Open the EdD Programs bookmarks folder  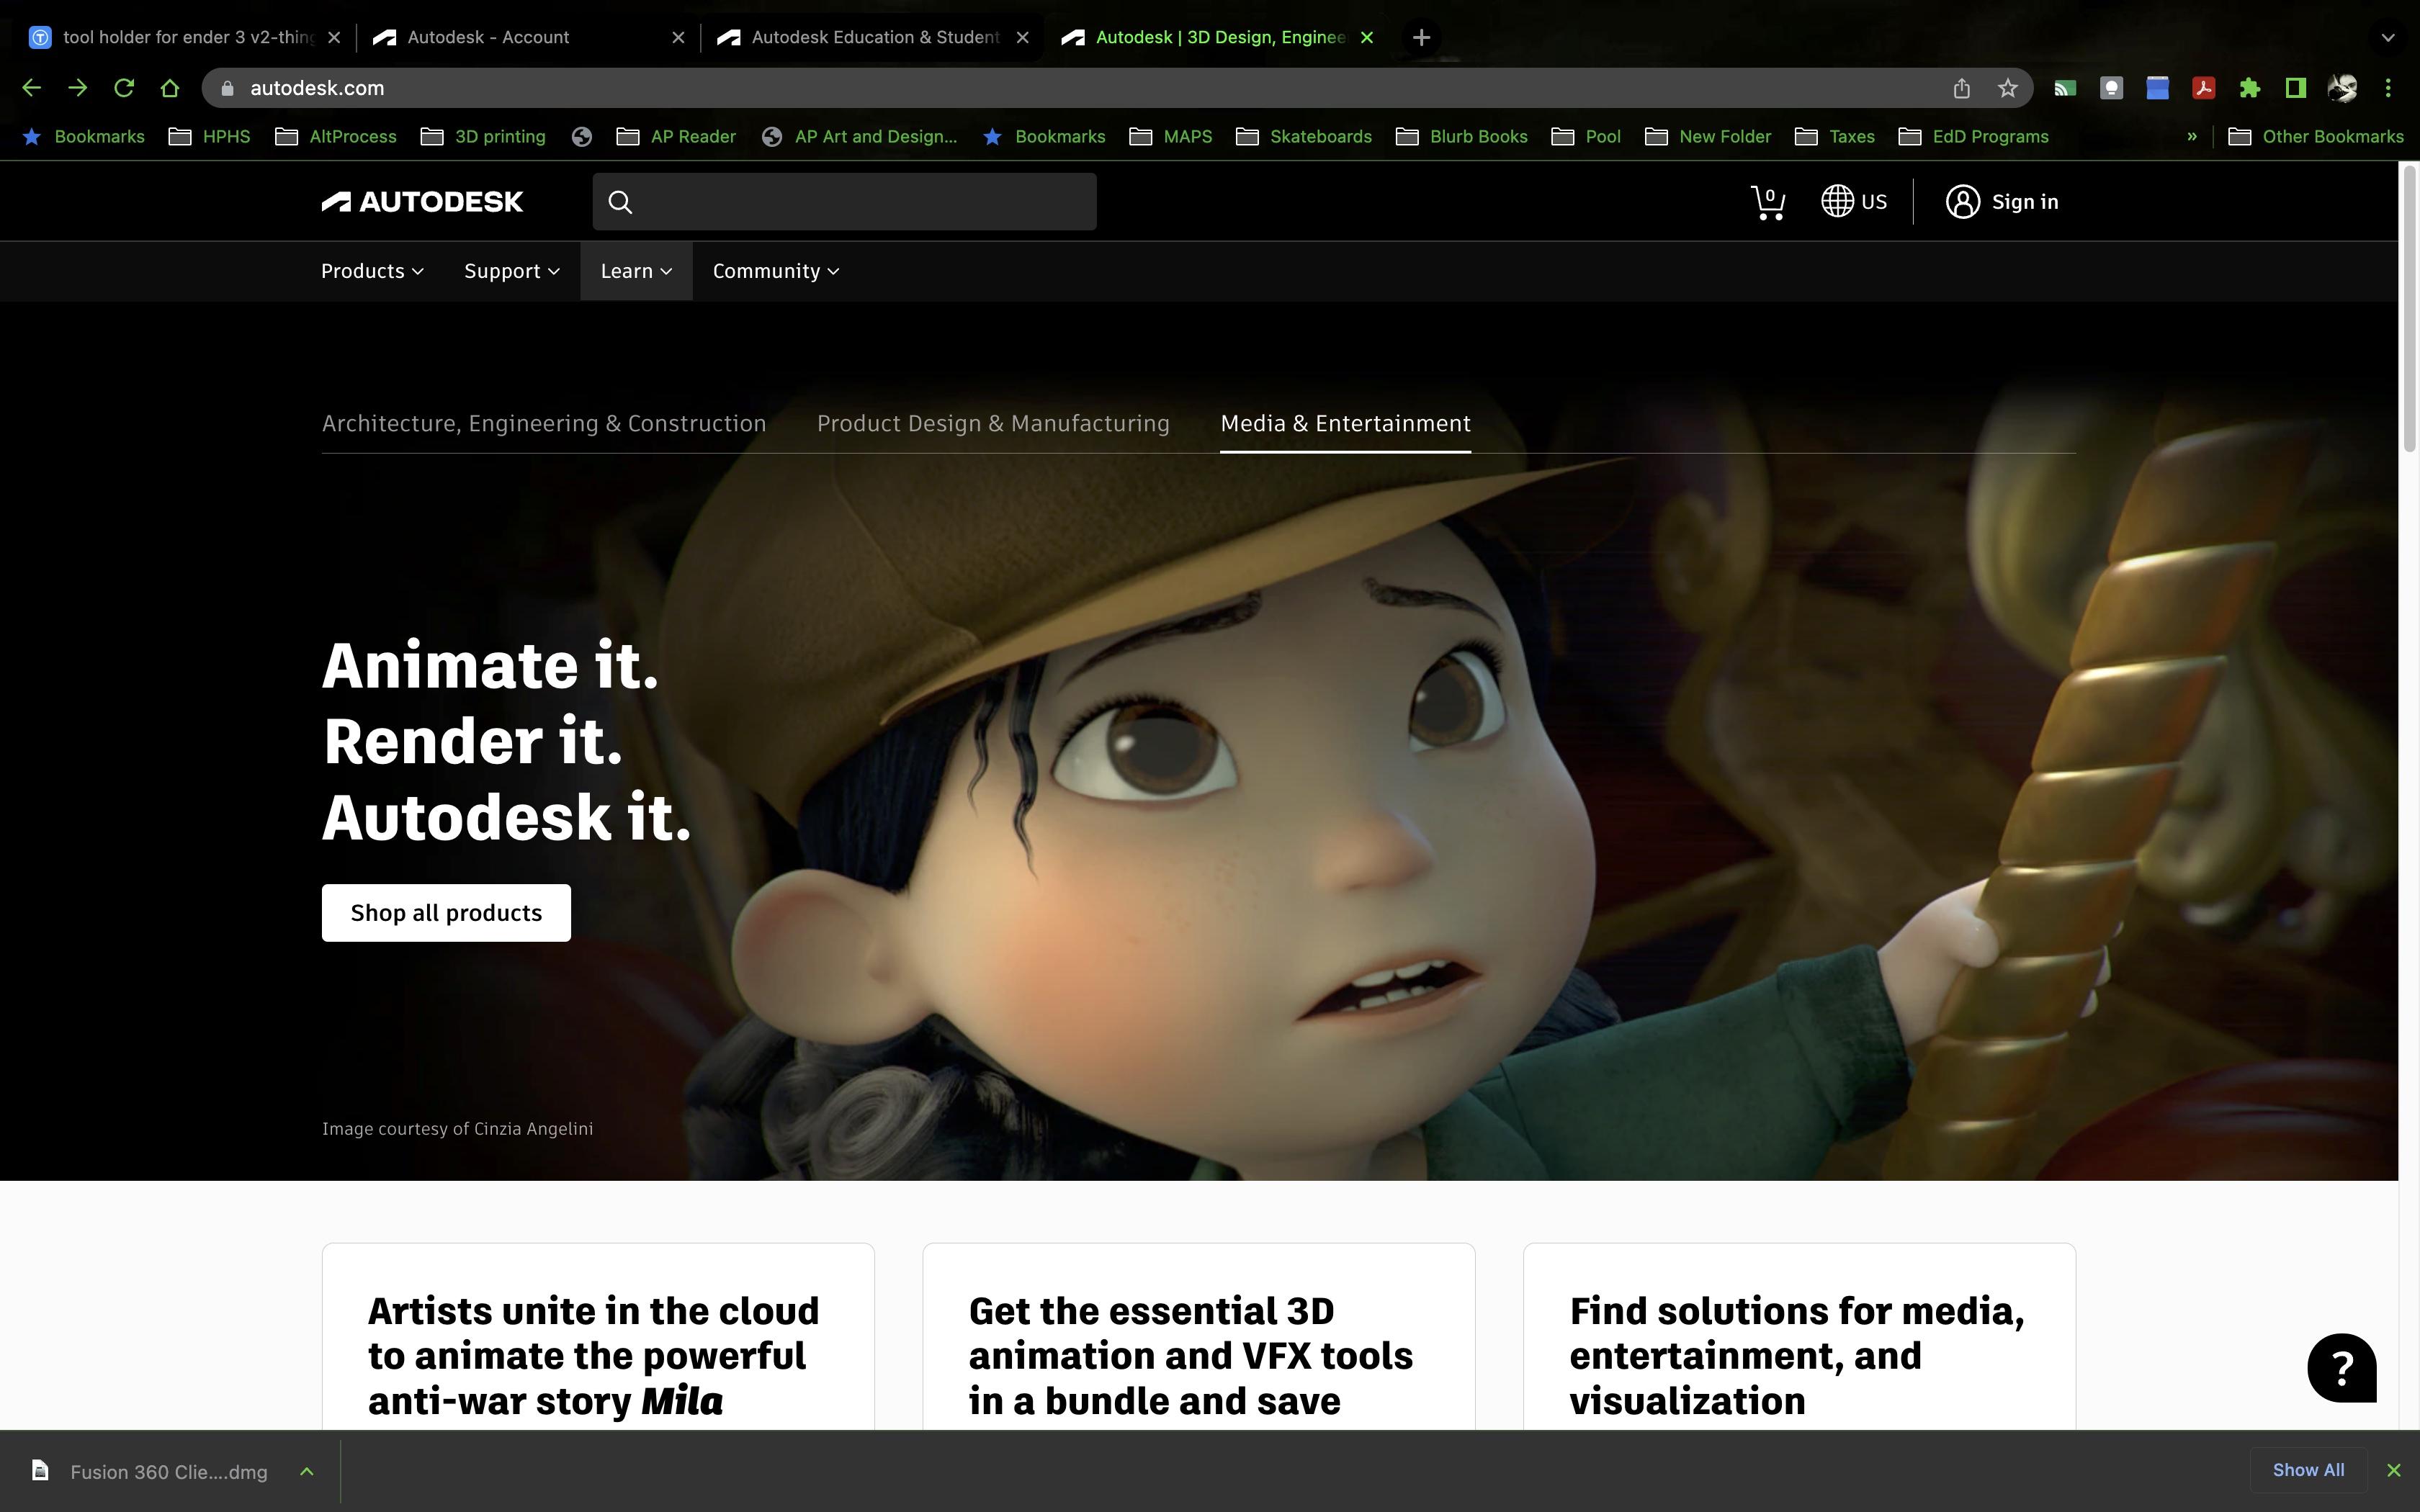[x=1973, y=136]
